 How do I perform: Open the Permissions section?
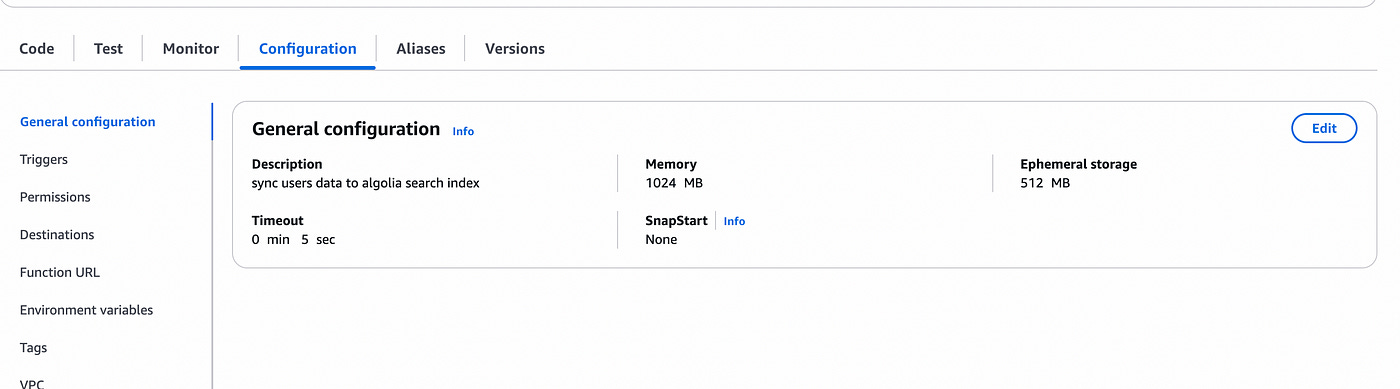point(55,197)
